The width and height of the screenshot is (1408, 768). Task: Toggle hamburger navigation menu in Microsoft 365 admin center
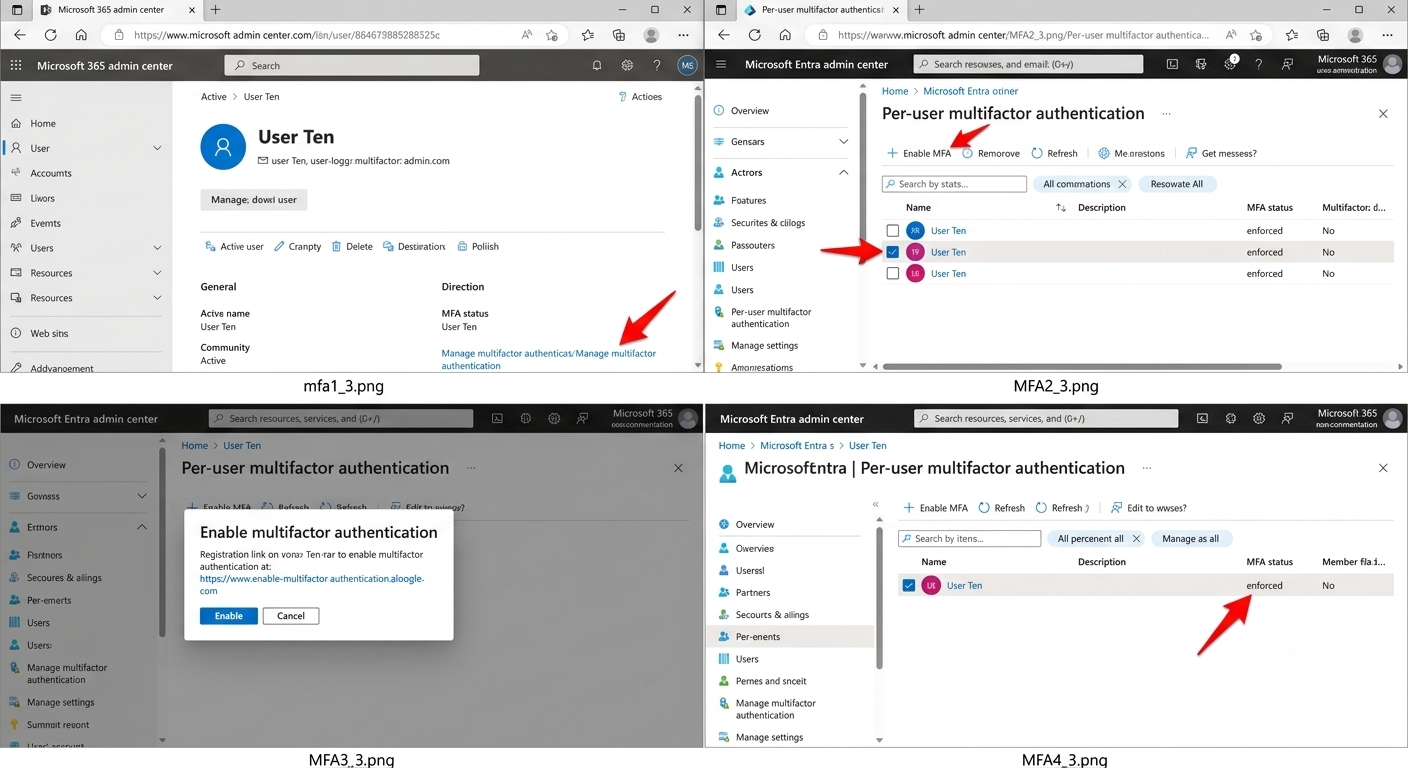[x=15, y=98]
